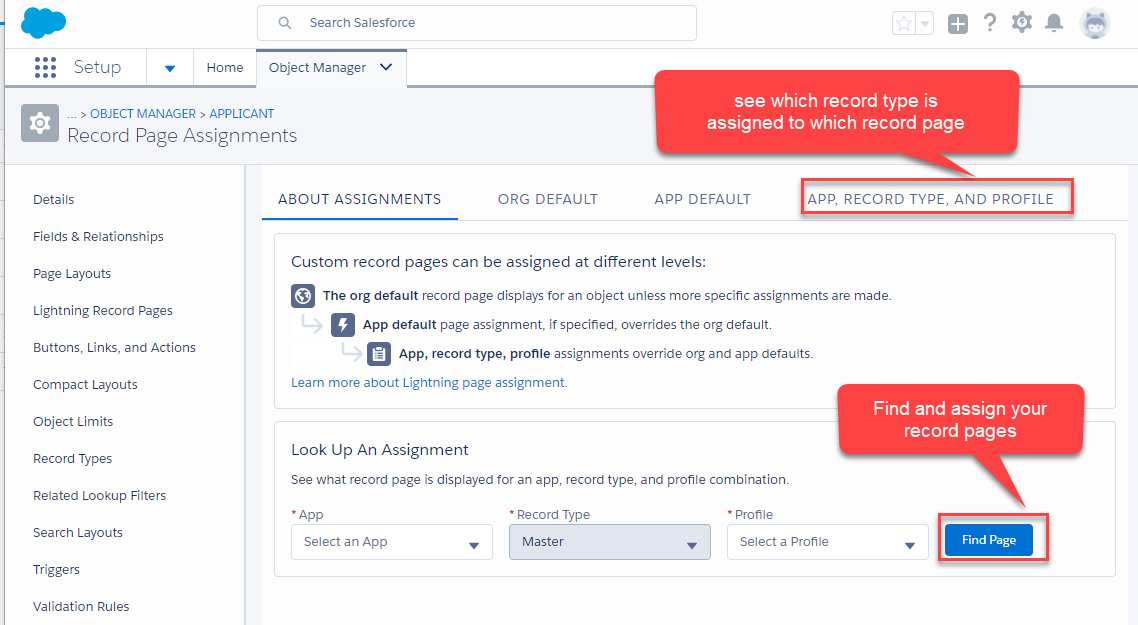Open the App Launcher grid icon

click(45, 68)
